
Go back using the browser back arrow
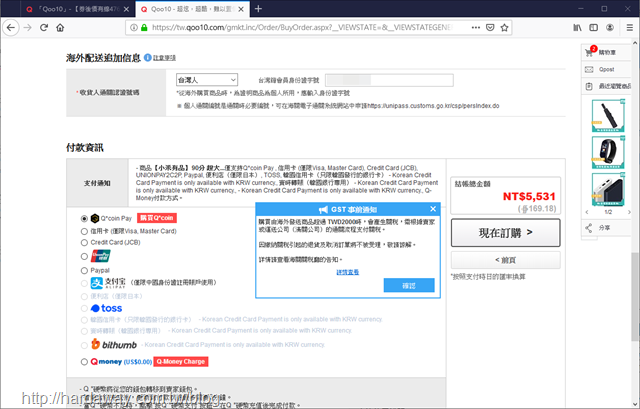[x=11, y=28]
